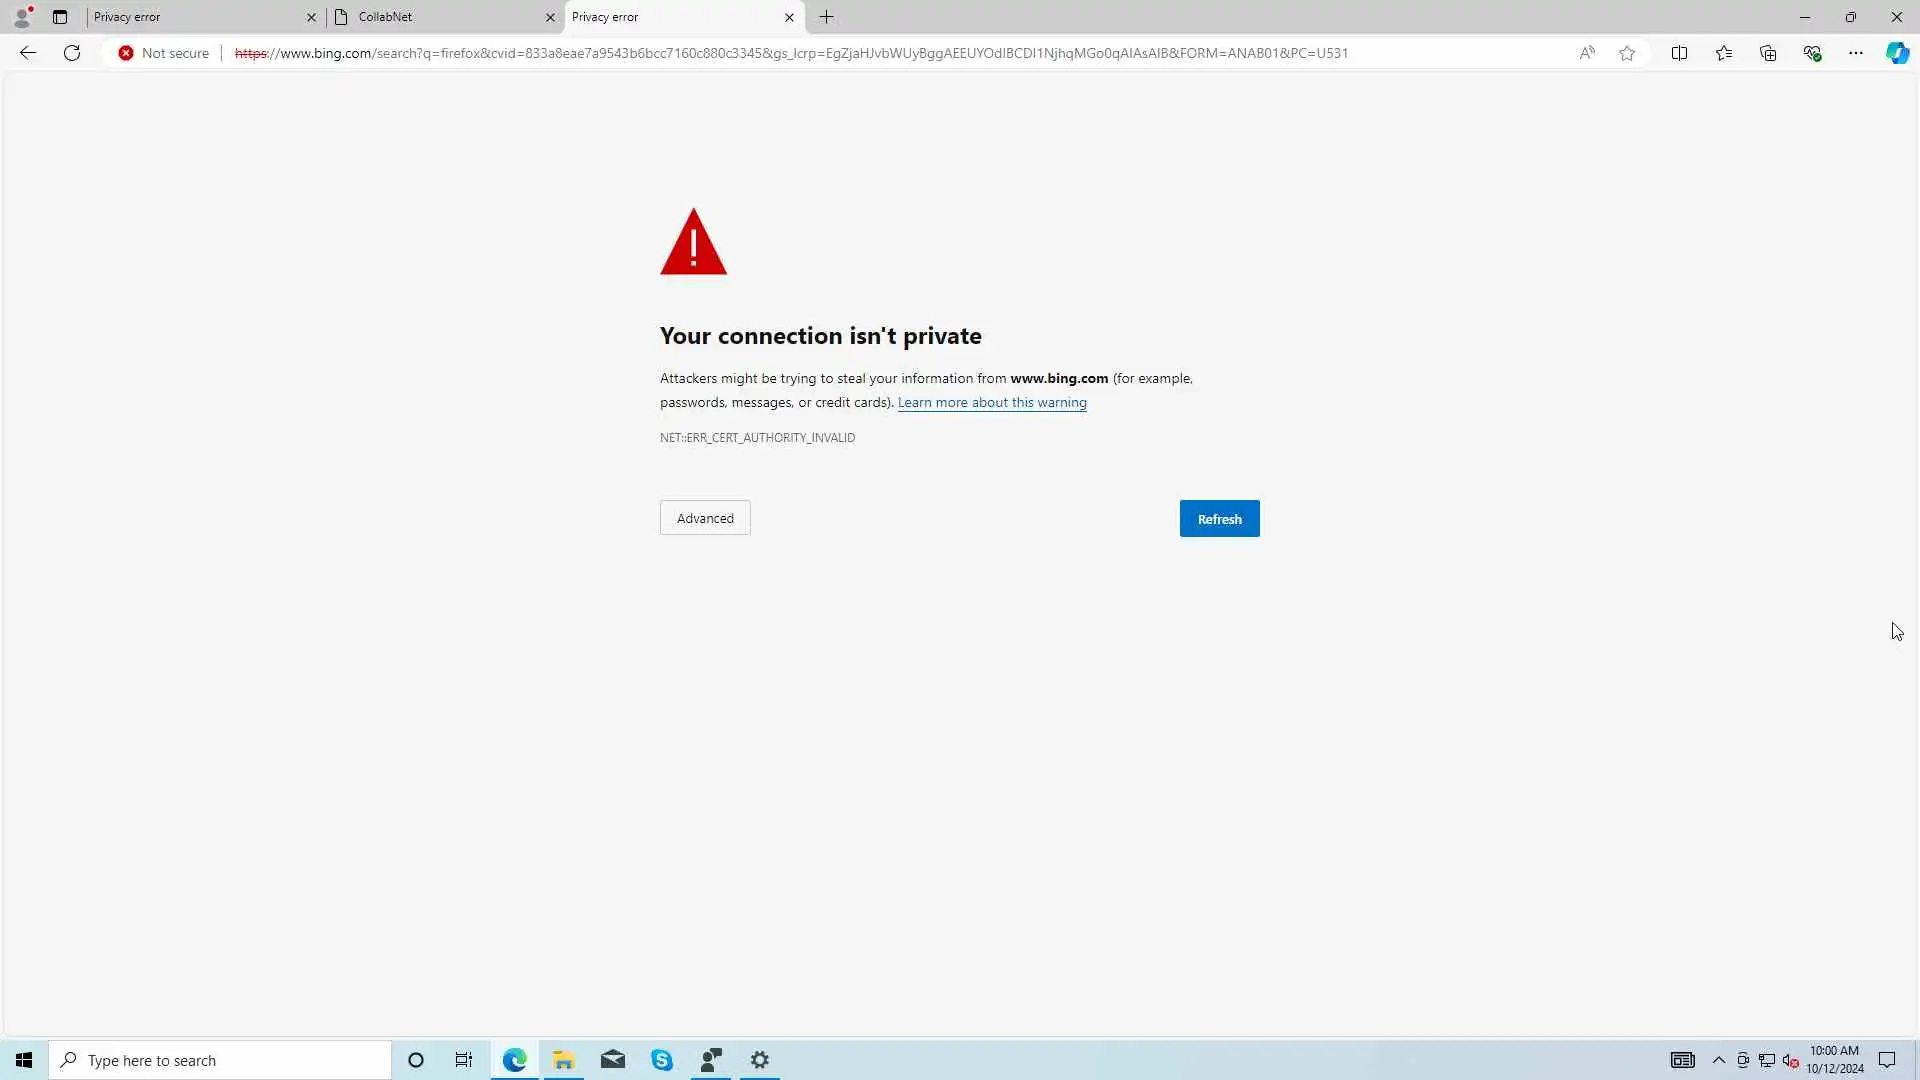The width and height of the screenshot is (1920, 1080).
Task: Click the bing.com URL address field
Action: [x=790, y=53]
